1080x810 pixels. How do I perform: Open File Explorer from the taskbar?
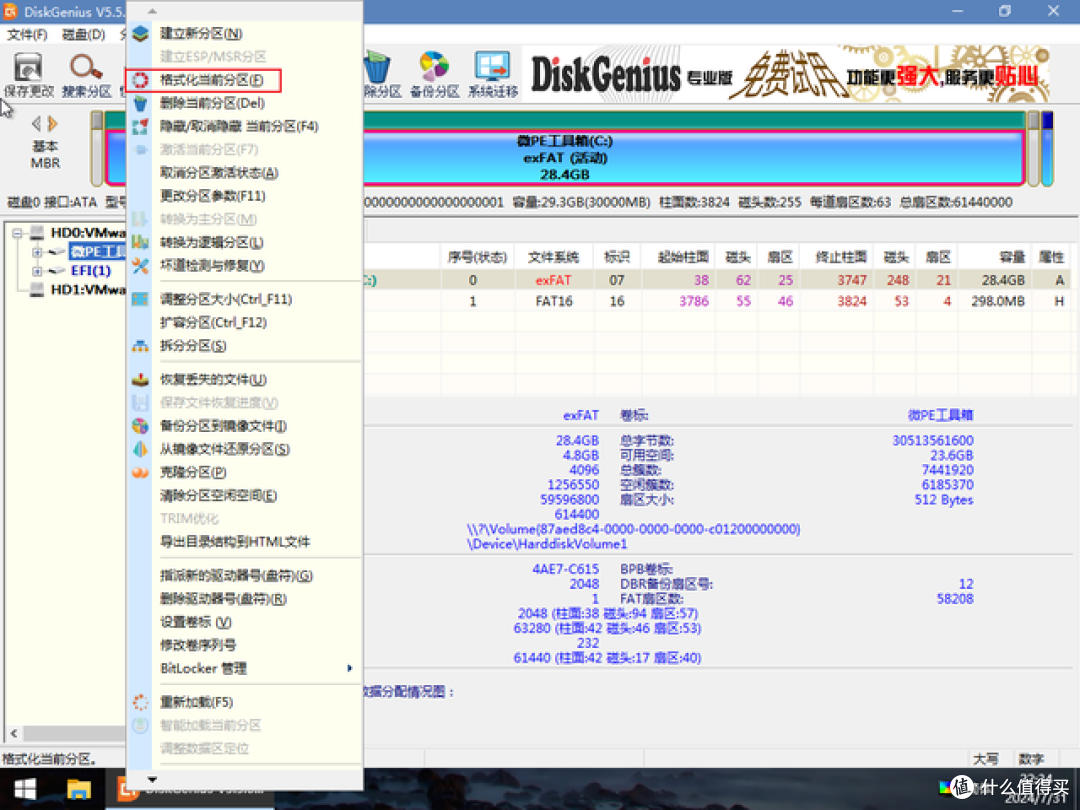79,789
